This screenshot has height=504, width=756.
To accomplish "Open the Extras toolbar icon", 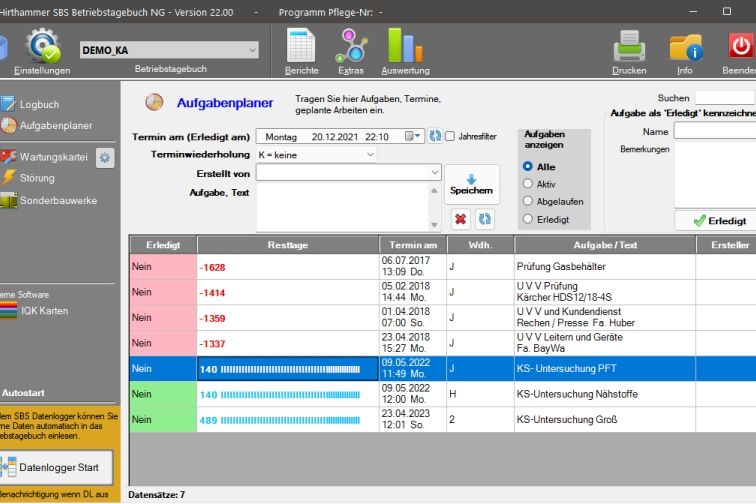I will (x=351, y=46).
